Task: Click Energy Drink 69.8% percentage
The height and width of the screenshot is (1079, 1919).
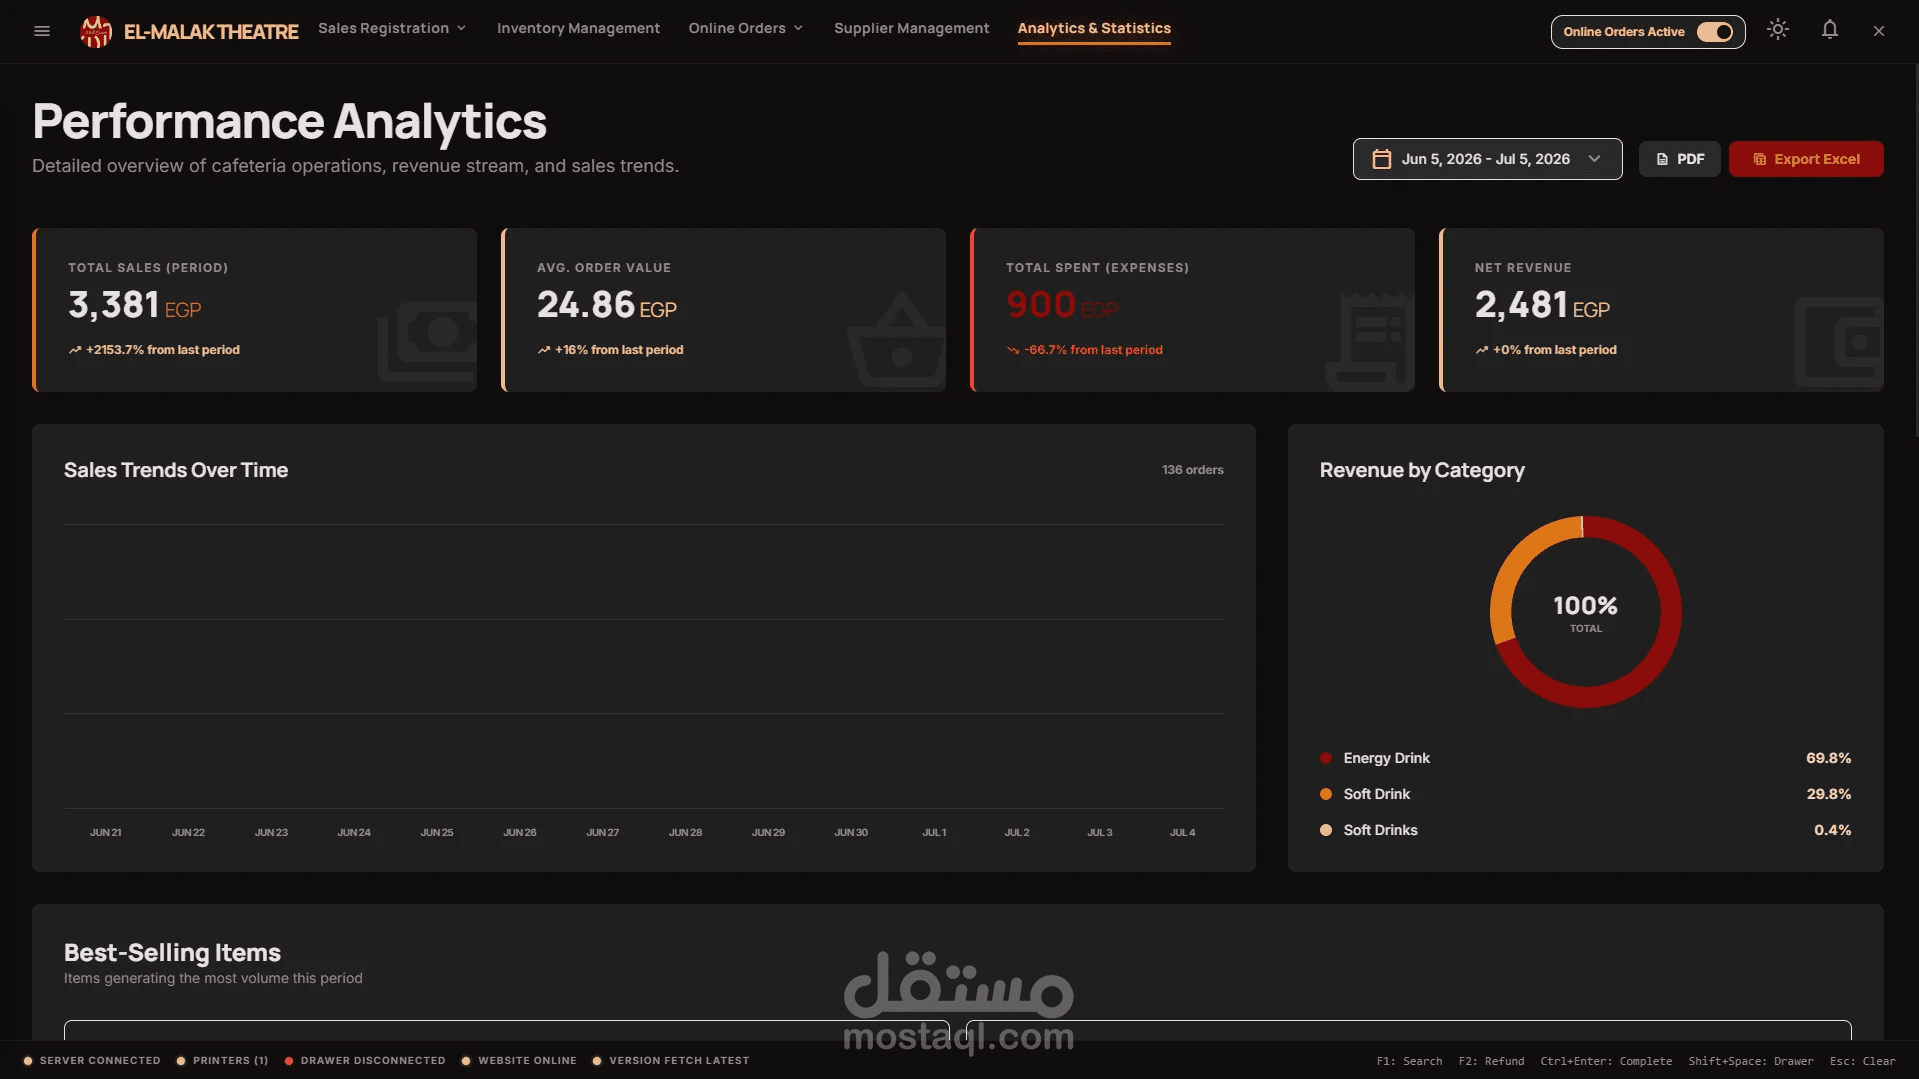Action: click(x=1828, y=758)
